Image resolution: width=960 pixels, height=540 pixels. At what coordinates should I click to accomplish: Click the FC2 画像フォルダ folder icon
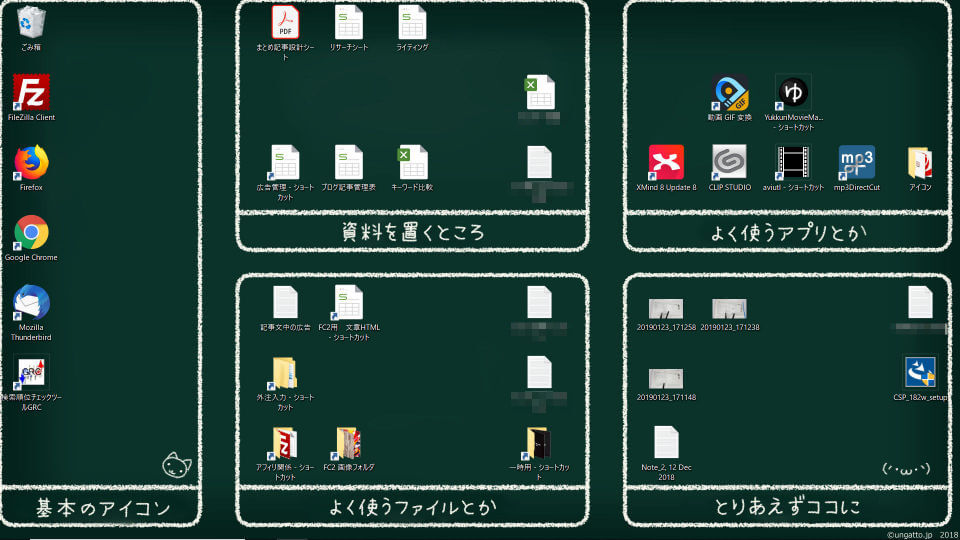(x=349, y=443)
